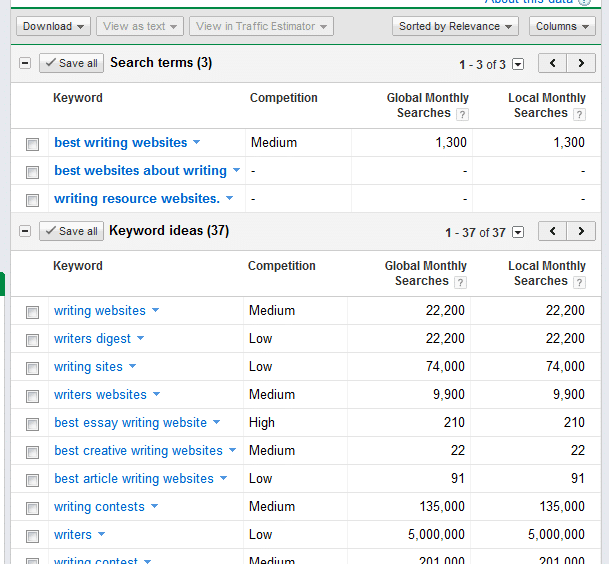This screenshot has width=609, height=564.
Task: Click Save all for Keyword ideas
Action: [71, 231]
